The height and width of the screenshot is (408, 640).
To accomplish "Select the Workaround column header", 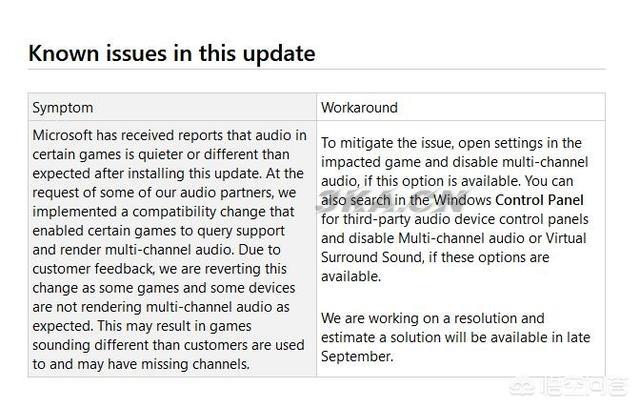I will pos(359,108).
